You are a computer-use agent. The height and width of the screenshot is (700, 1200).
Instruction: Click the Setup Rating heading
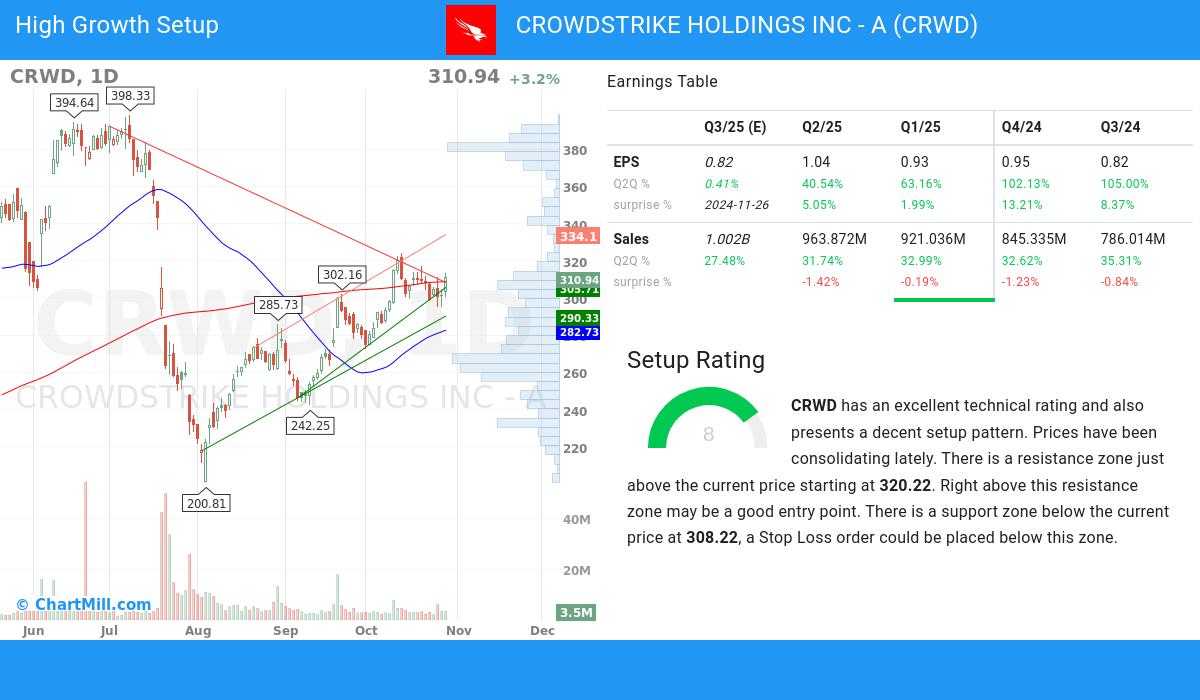pyautogui.click(x=696, y=360)
